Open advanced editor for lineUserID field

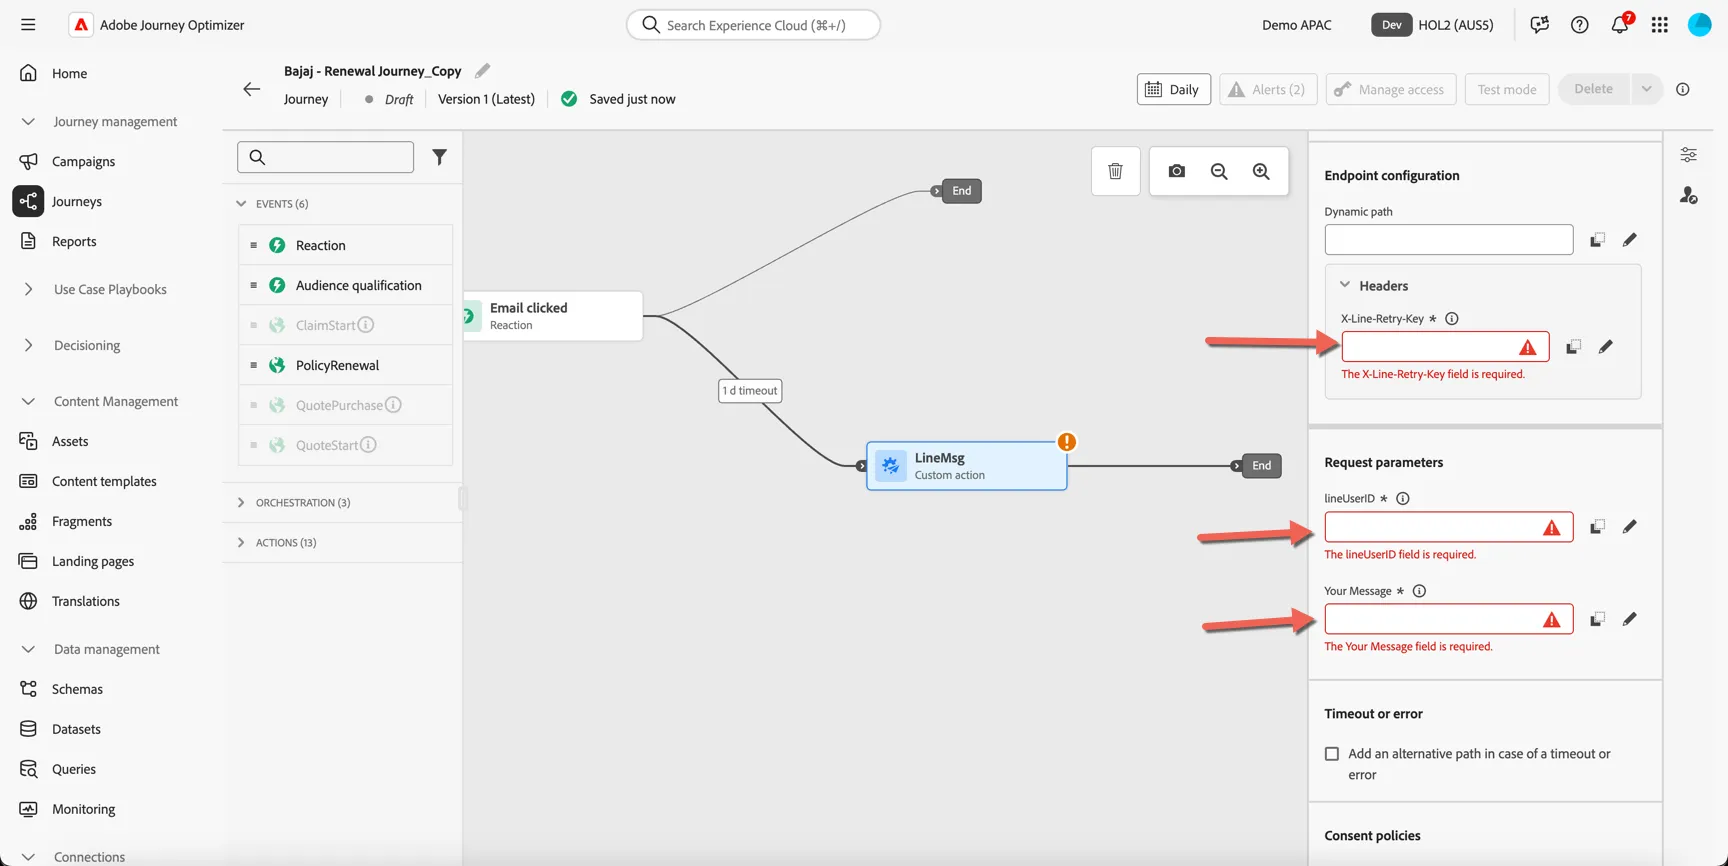tap(1629, 527)
